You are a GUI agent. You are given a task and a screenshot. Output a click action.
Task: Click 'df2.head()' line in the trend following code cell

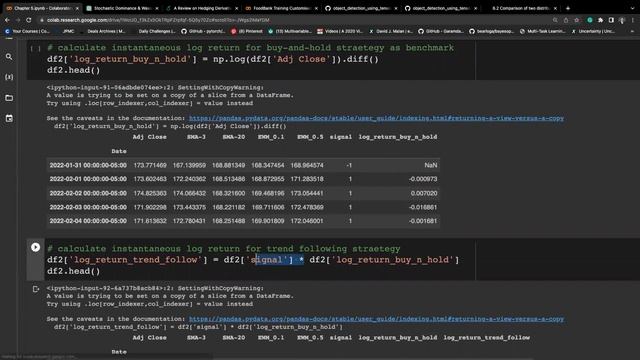tap(73, 271)
